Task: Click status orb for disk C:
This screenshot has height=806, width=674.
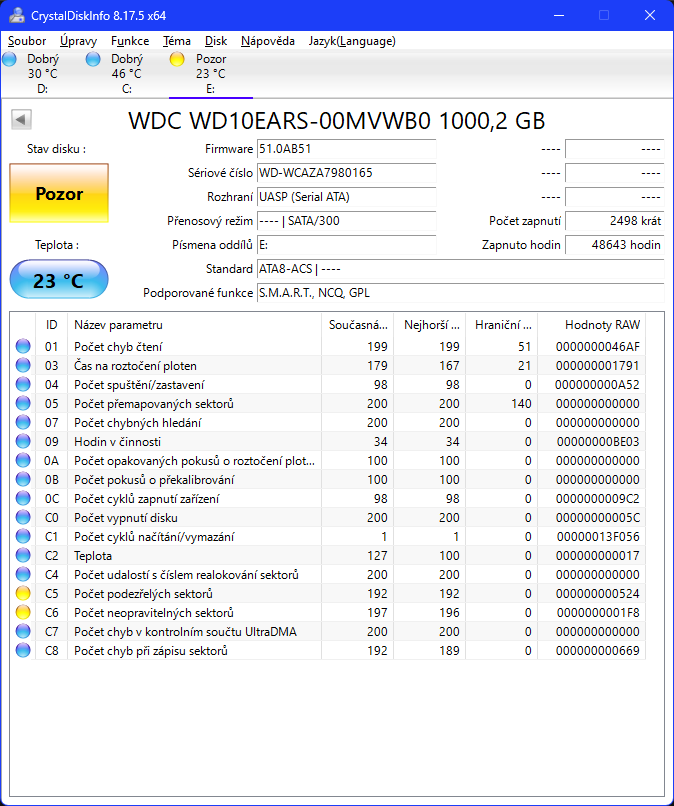Action: coord(93,59)
